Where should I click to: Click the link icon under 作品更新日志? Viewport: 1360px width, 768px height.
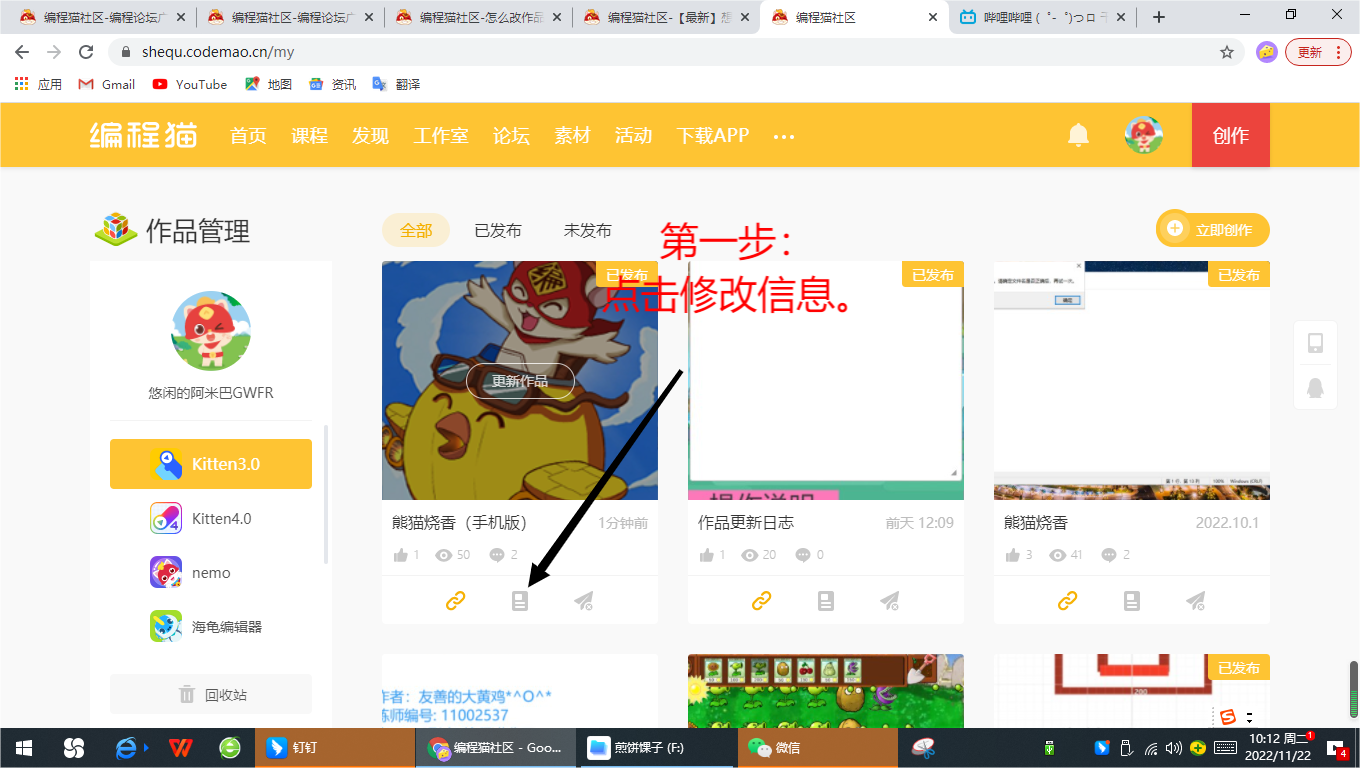pos(762,600)
